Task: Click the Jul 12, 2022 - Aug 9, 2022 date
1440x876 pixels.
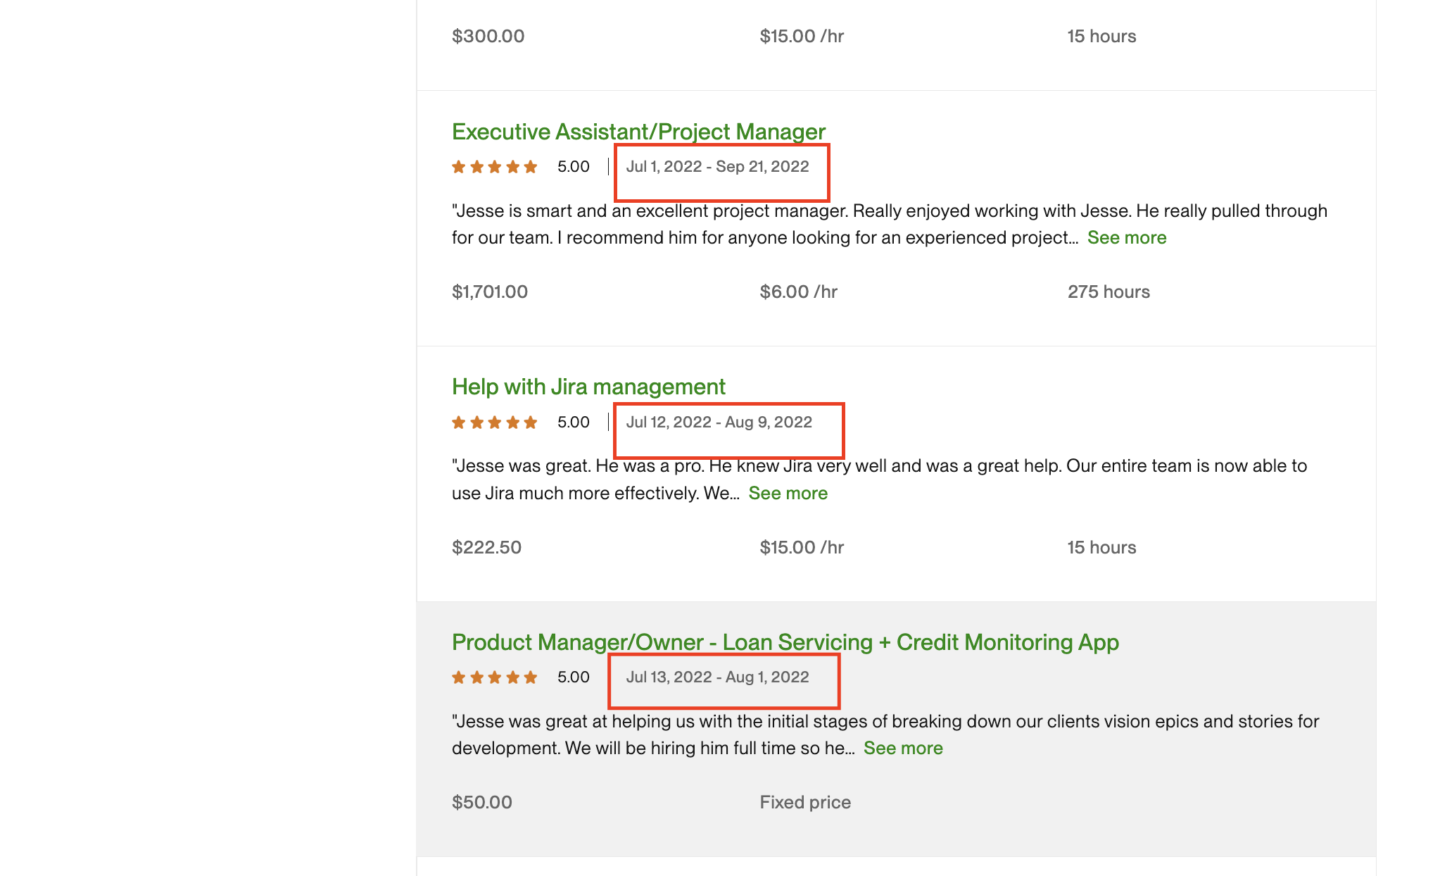Action: click(718, 422)
